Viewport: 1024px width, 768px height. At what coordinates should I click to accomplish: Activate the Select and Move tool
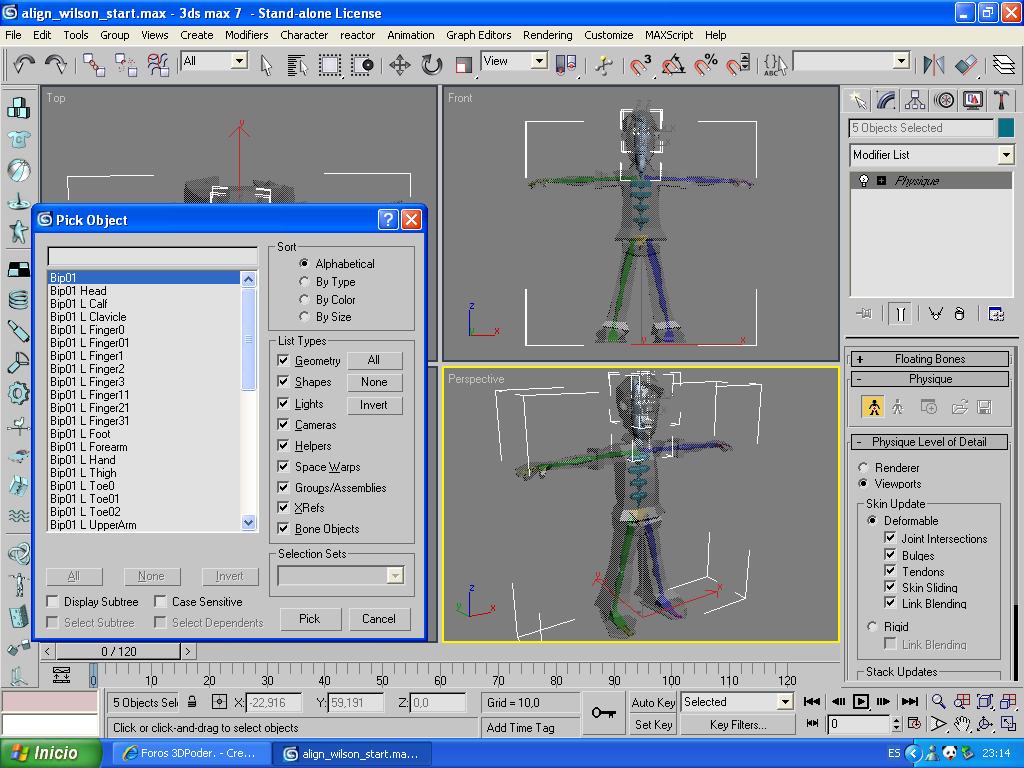(x=399, y=65)
